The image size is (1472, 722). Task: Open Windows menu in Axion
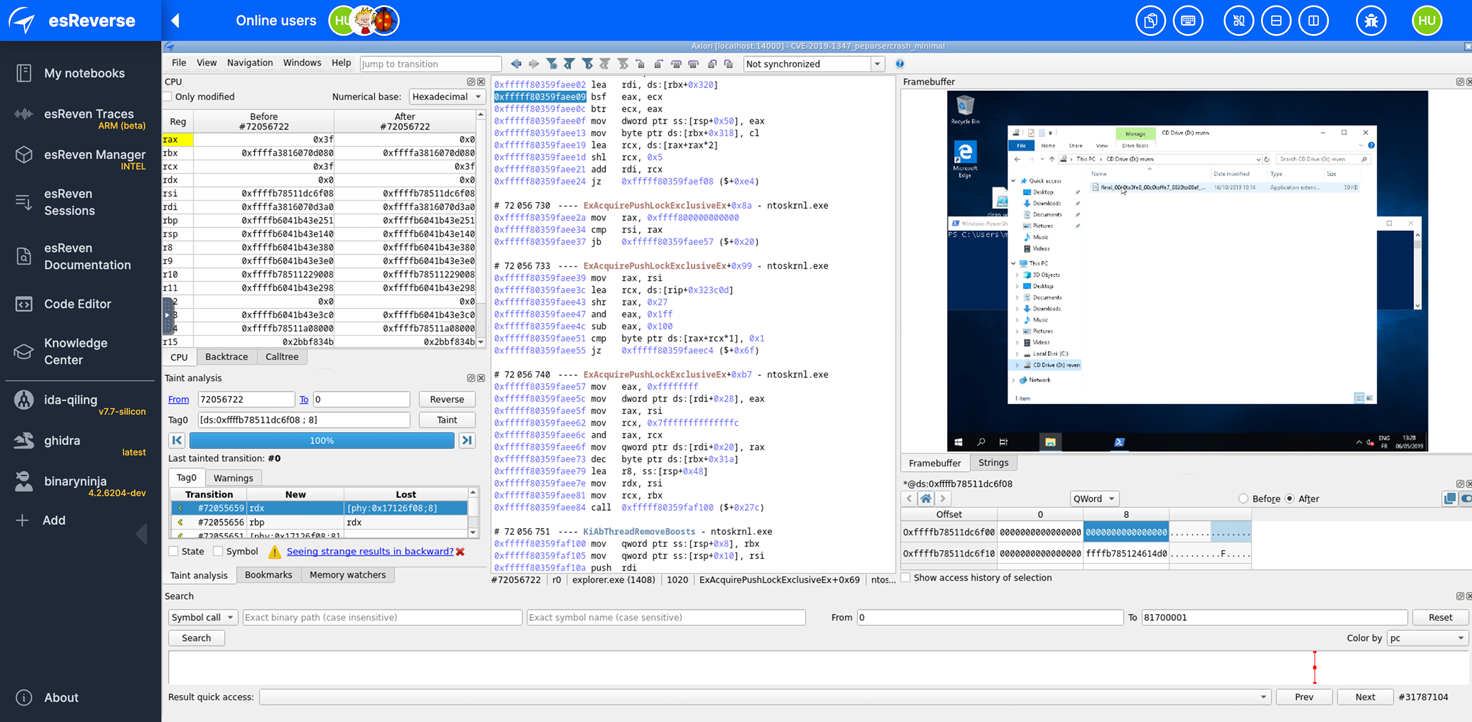pyautogui.click(x=302, y=63)
